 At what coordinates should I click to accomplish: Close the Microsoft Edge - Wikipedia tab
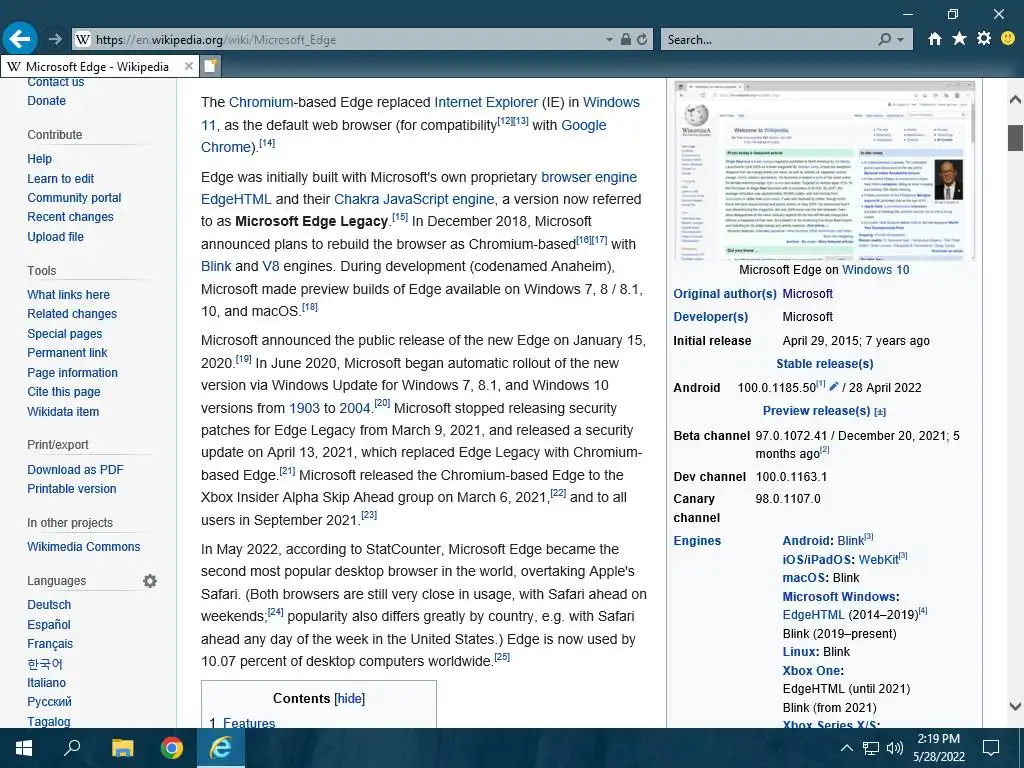point(188,66)
